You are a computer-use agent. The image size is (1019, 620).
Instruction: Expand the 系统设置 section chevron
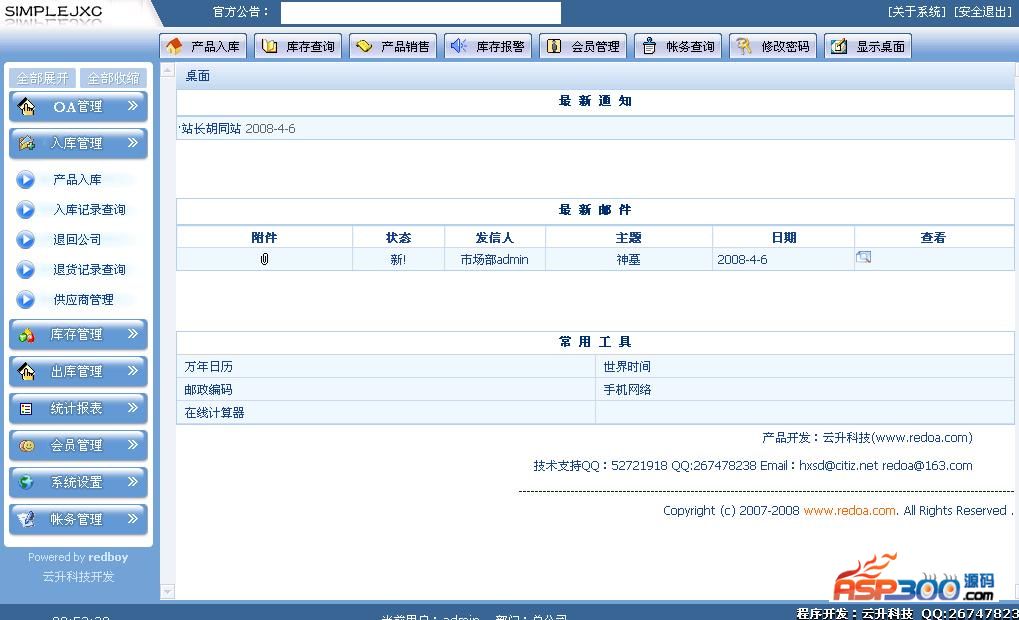pyautogui.click(x=133, y=482)
